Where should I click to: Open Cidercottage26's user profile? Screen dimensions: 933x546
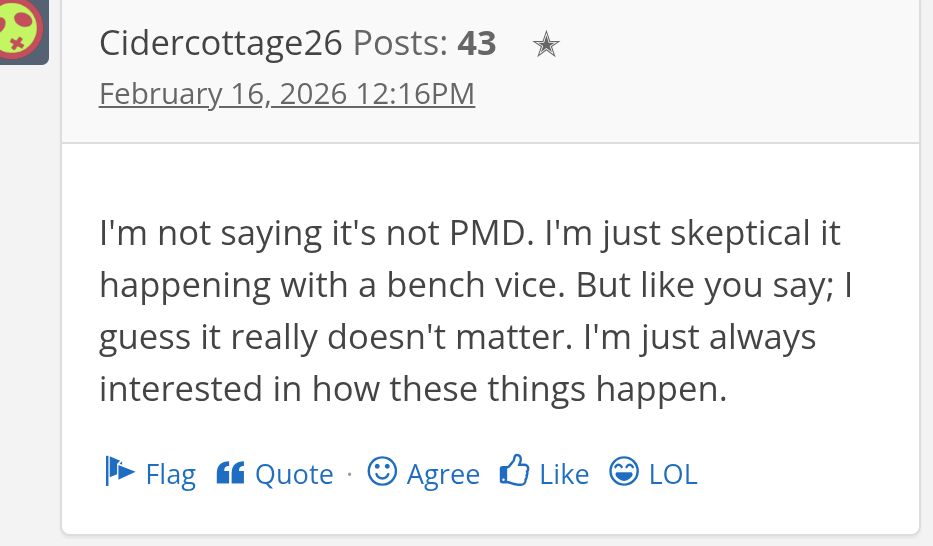coord(221,43)
